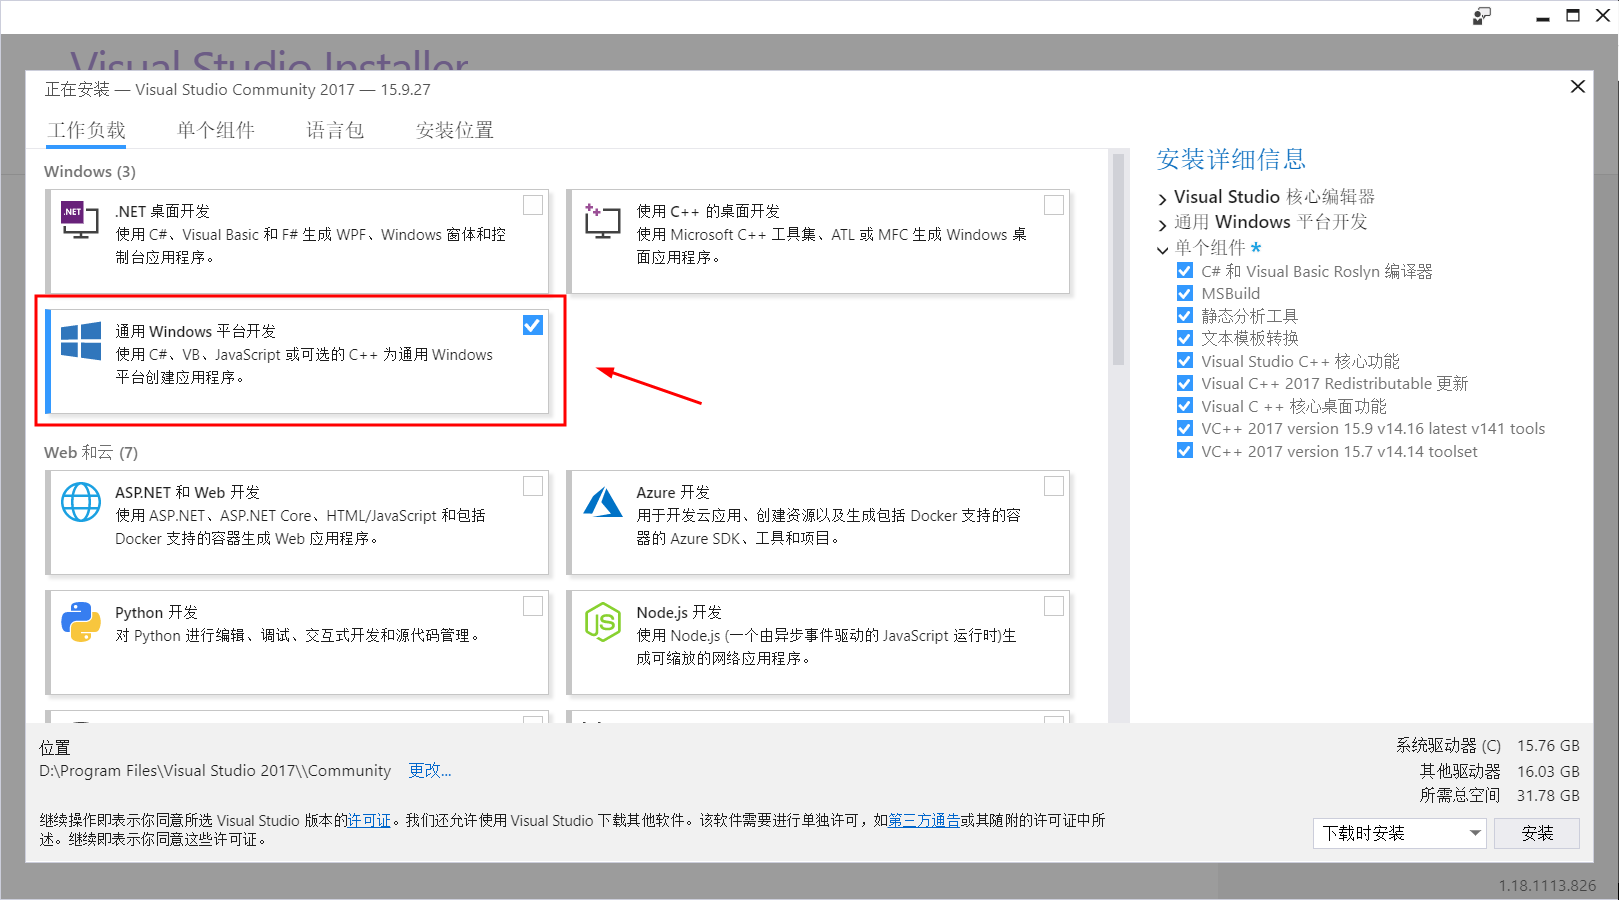Select the Node.js 开发 workload card title
Image resolution: width=1619 pixels, height=900 pixels.
tap(679, 612)
